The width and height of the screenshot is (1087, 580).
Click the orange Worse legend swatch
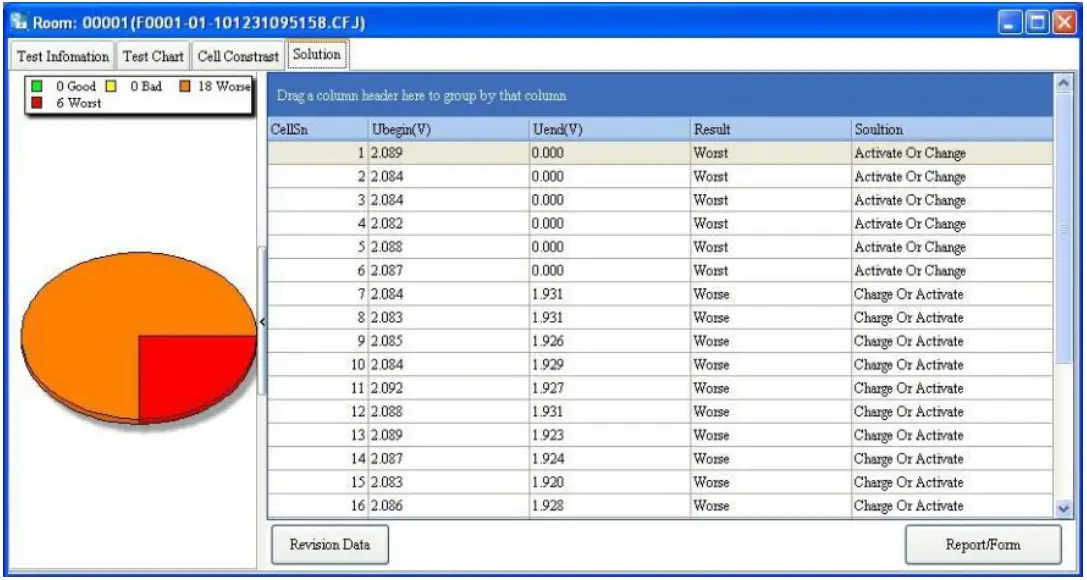185,87
